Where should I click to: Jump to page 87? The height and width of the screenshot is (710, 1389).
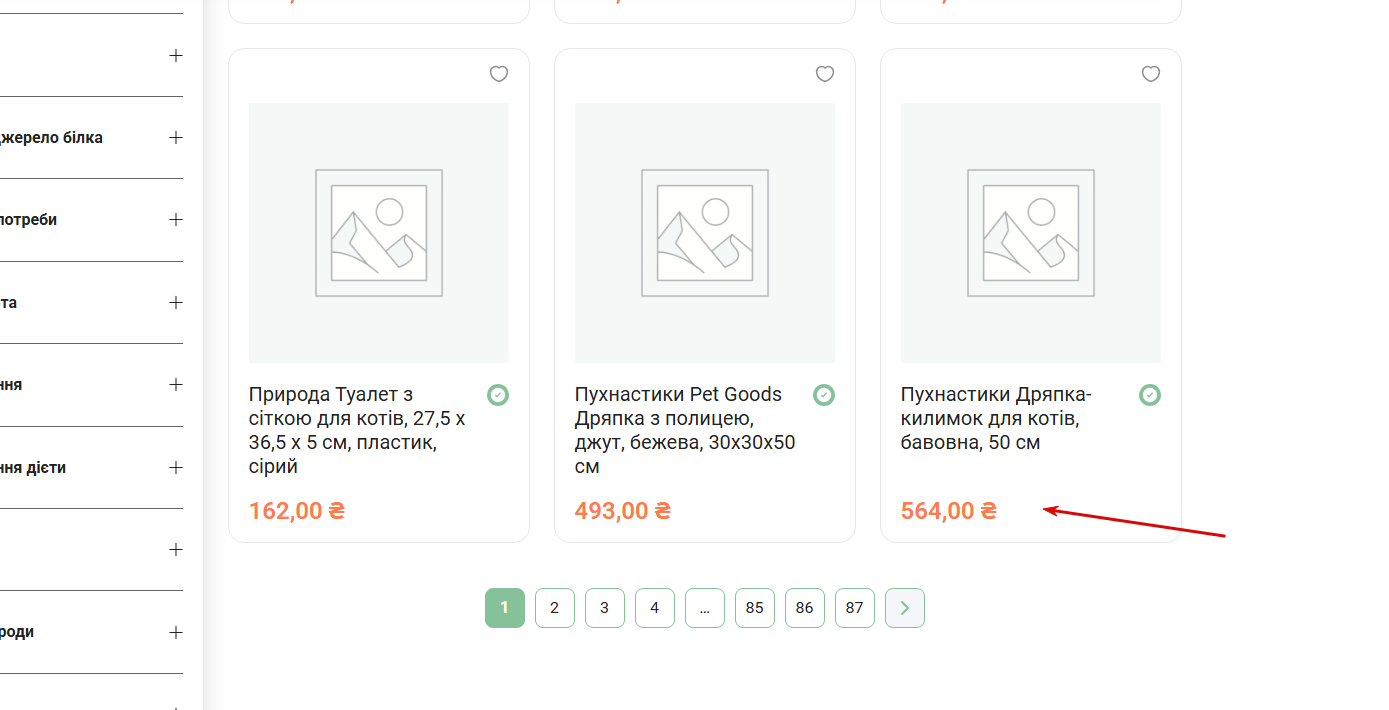(855, 608)
